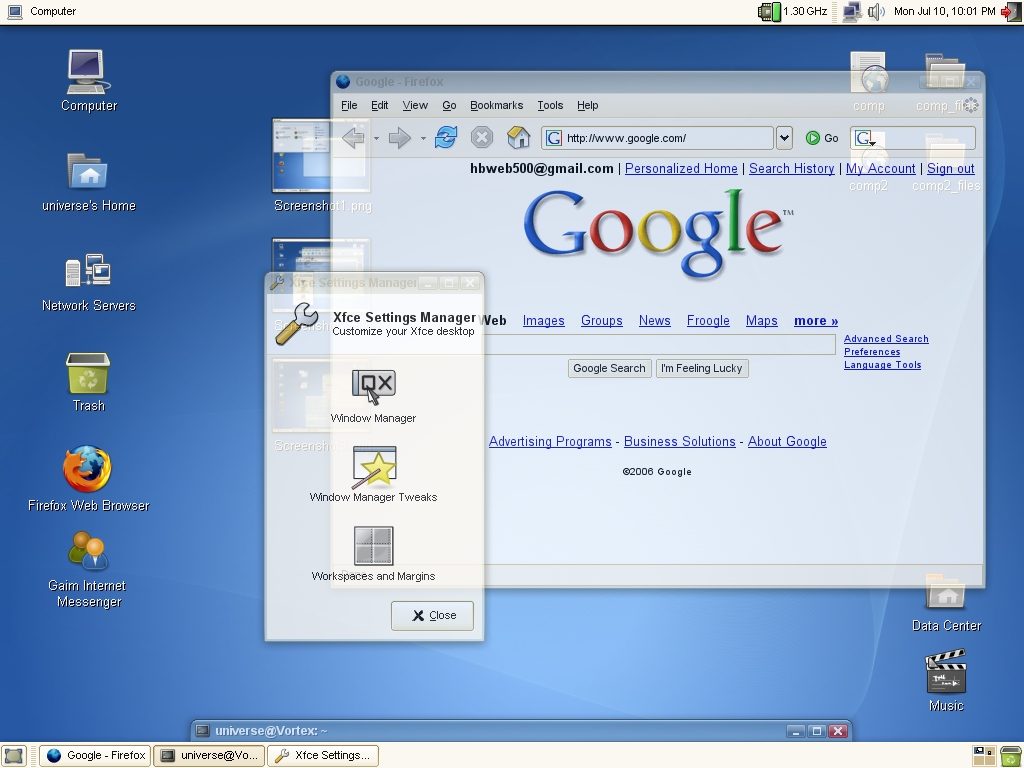The width and height of the screenshot is (1024, 768).
Task: Click Advanced Search link
Action: tap(886, 338)
